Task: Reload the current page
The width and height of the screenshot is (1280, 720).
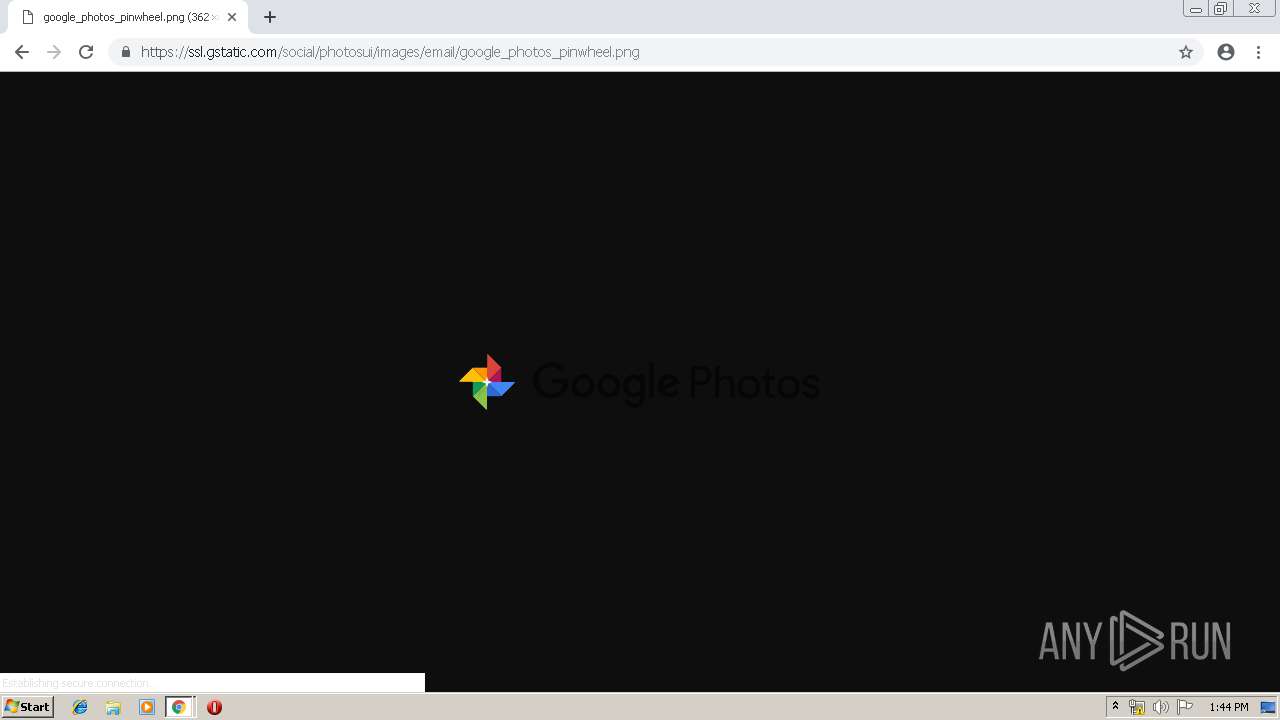Action: pos(86,52)
